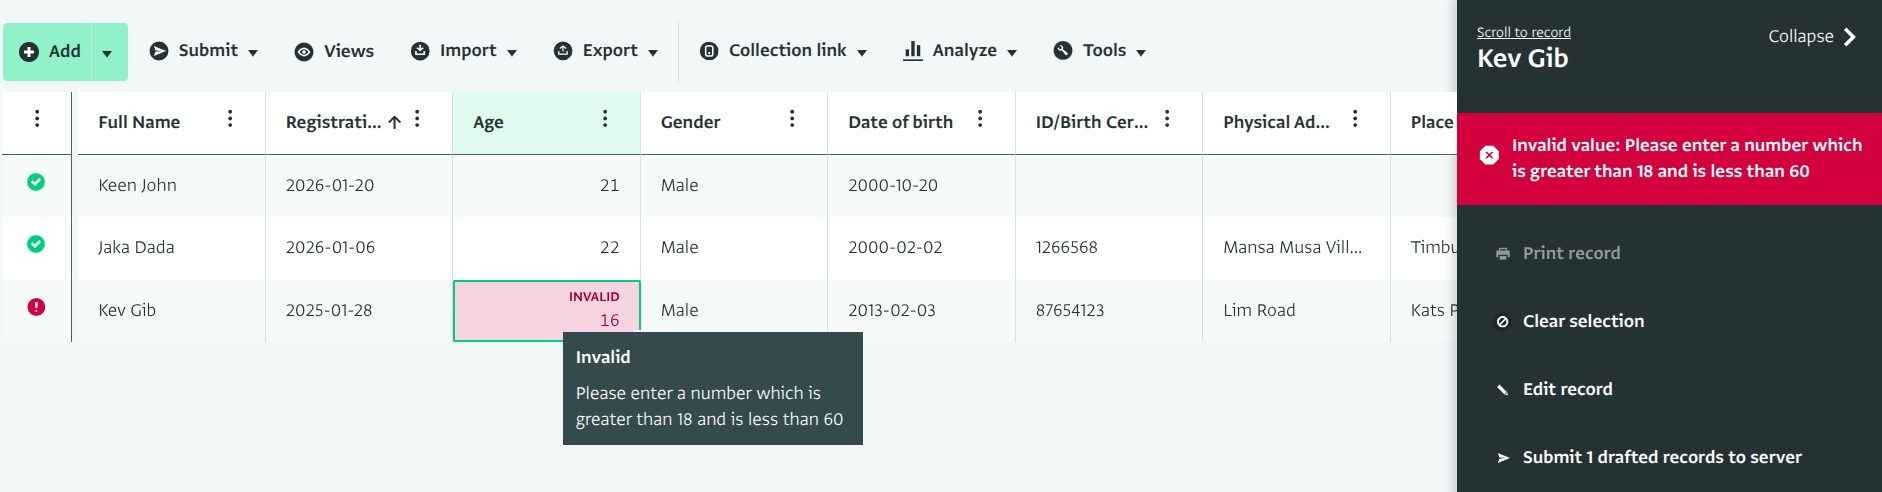Open Physical Ad... column options menu

[1355, 119]
